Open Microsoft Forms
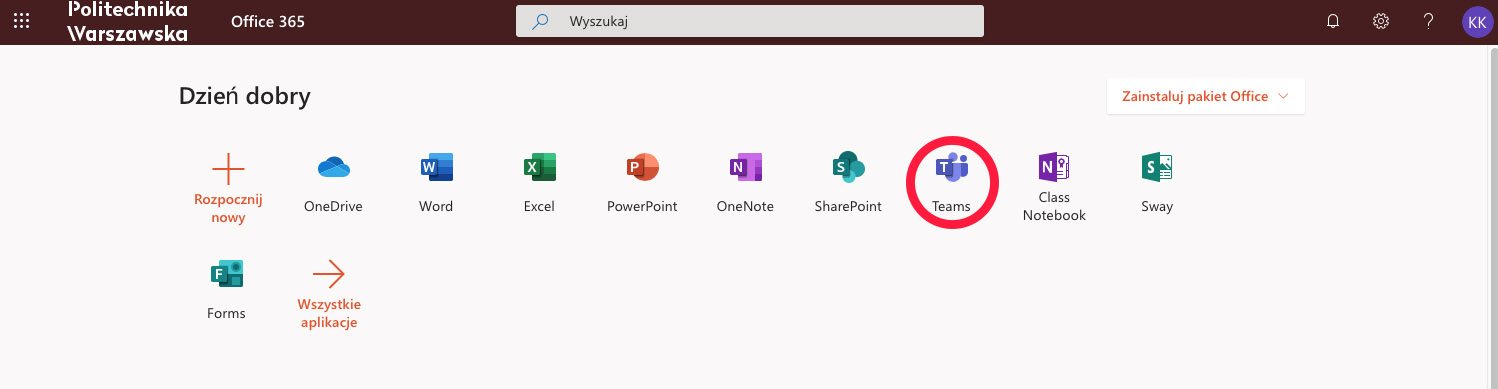1498x389 pixels. tap(227, 289)
